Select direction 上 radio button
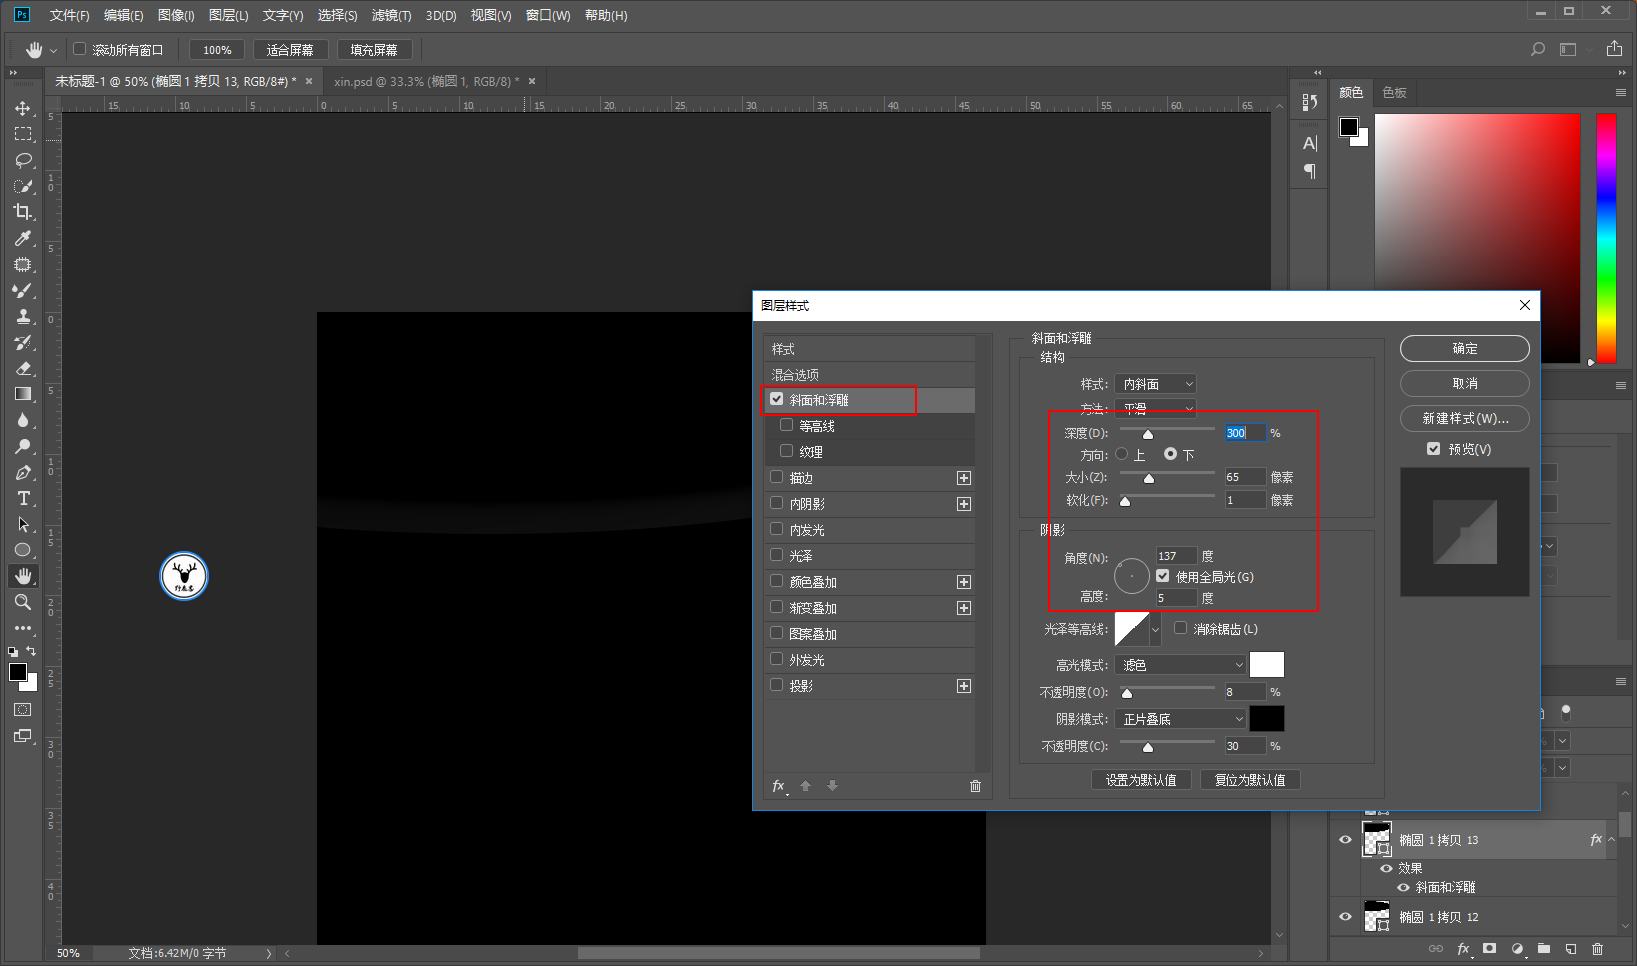Image resolution: width=1637 pixels, height=966 pixels. click(x=1122, y=454)
